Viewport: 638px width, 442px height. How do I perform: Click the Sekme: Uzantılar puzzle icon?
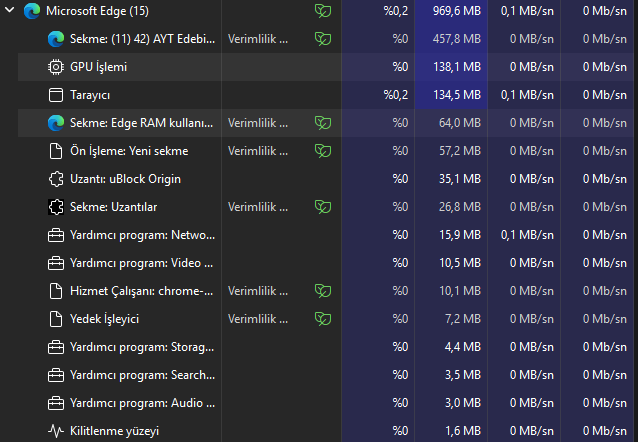pyautogui.click(x=55, y=207)
